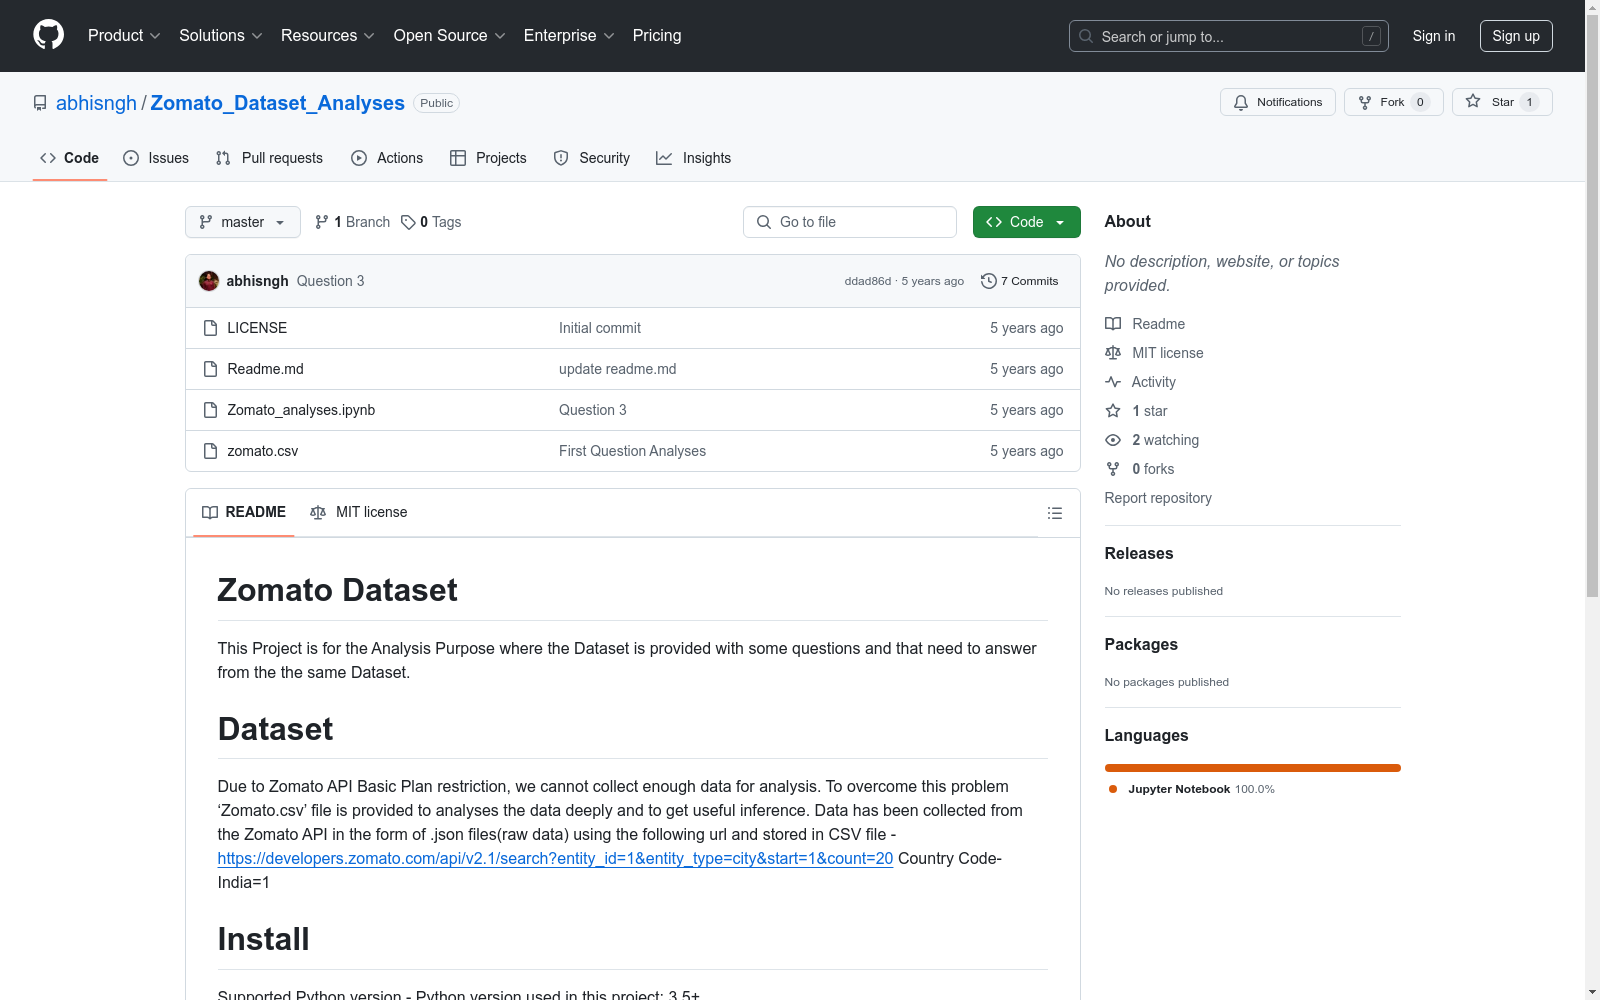Click the Fork icon
Viewport: 1600px width, 1000px height.
(1365, 102)
